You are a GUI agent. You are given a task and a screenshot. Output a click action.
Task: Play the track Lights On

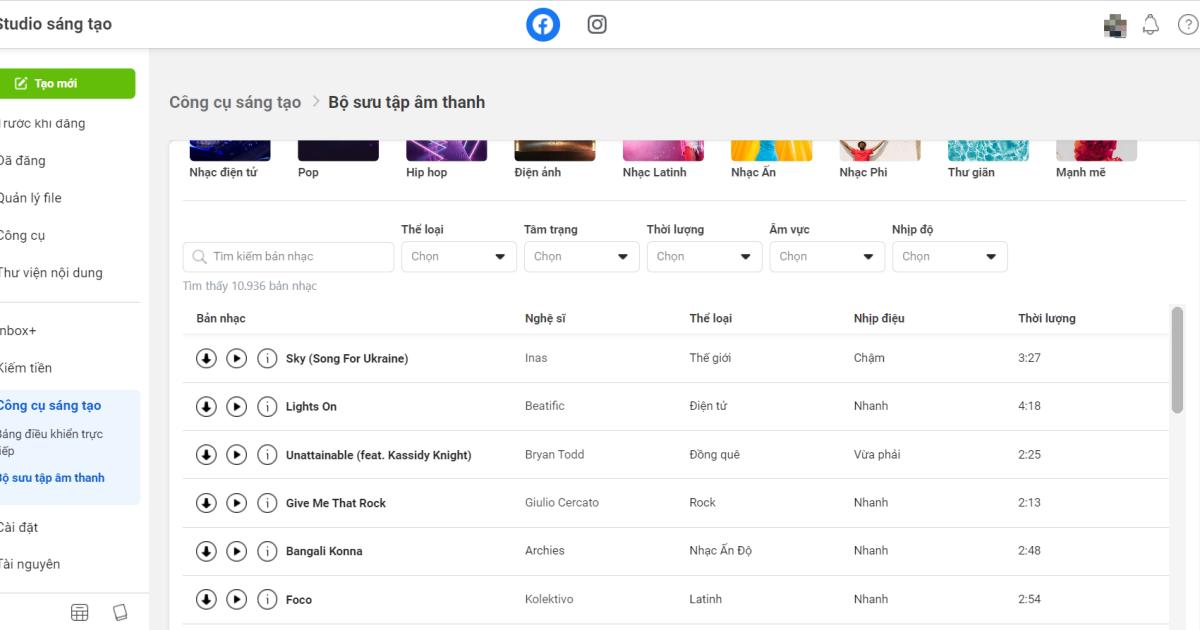tap(237, 406)
